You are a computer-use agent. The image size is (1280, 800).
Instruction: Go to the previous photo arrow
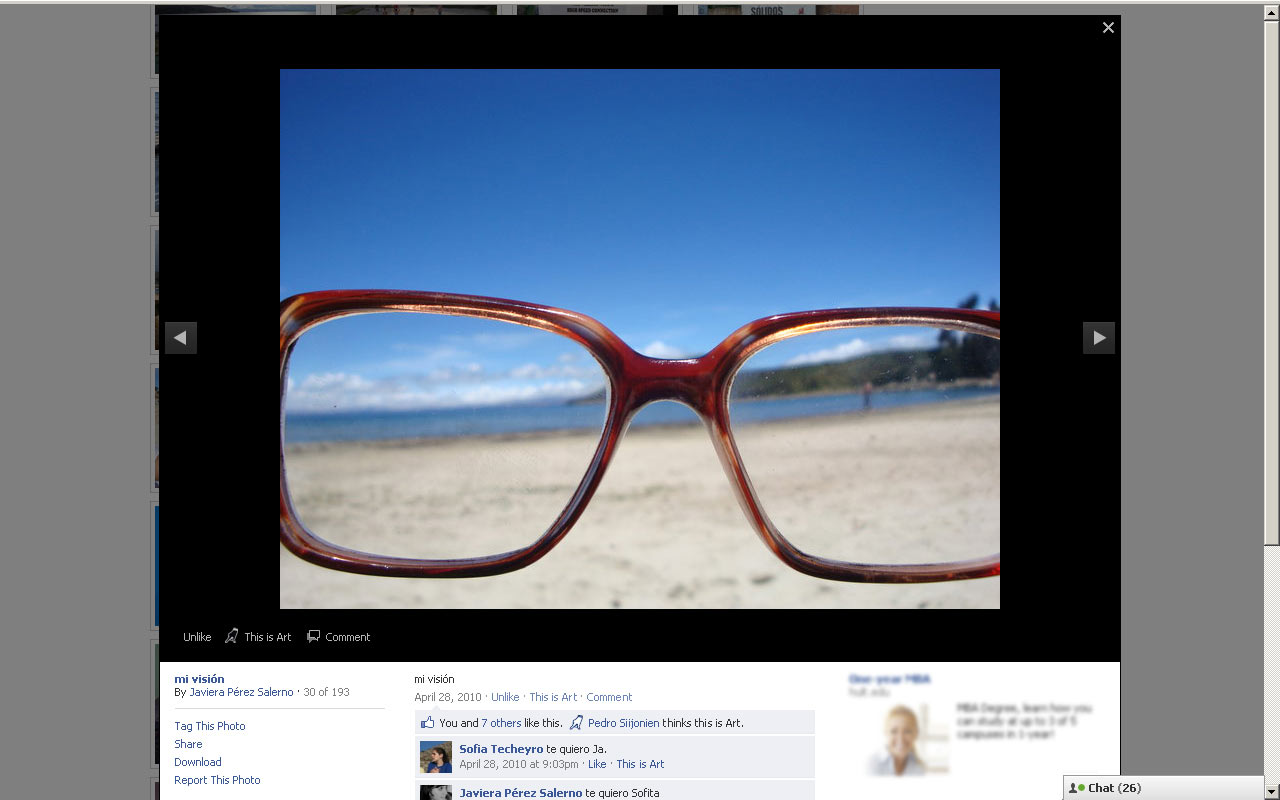[181, 338]
